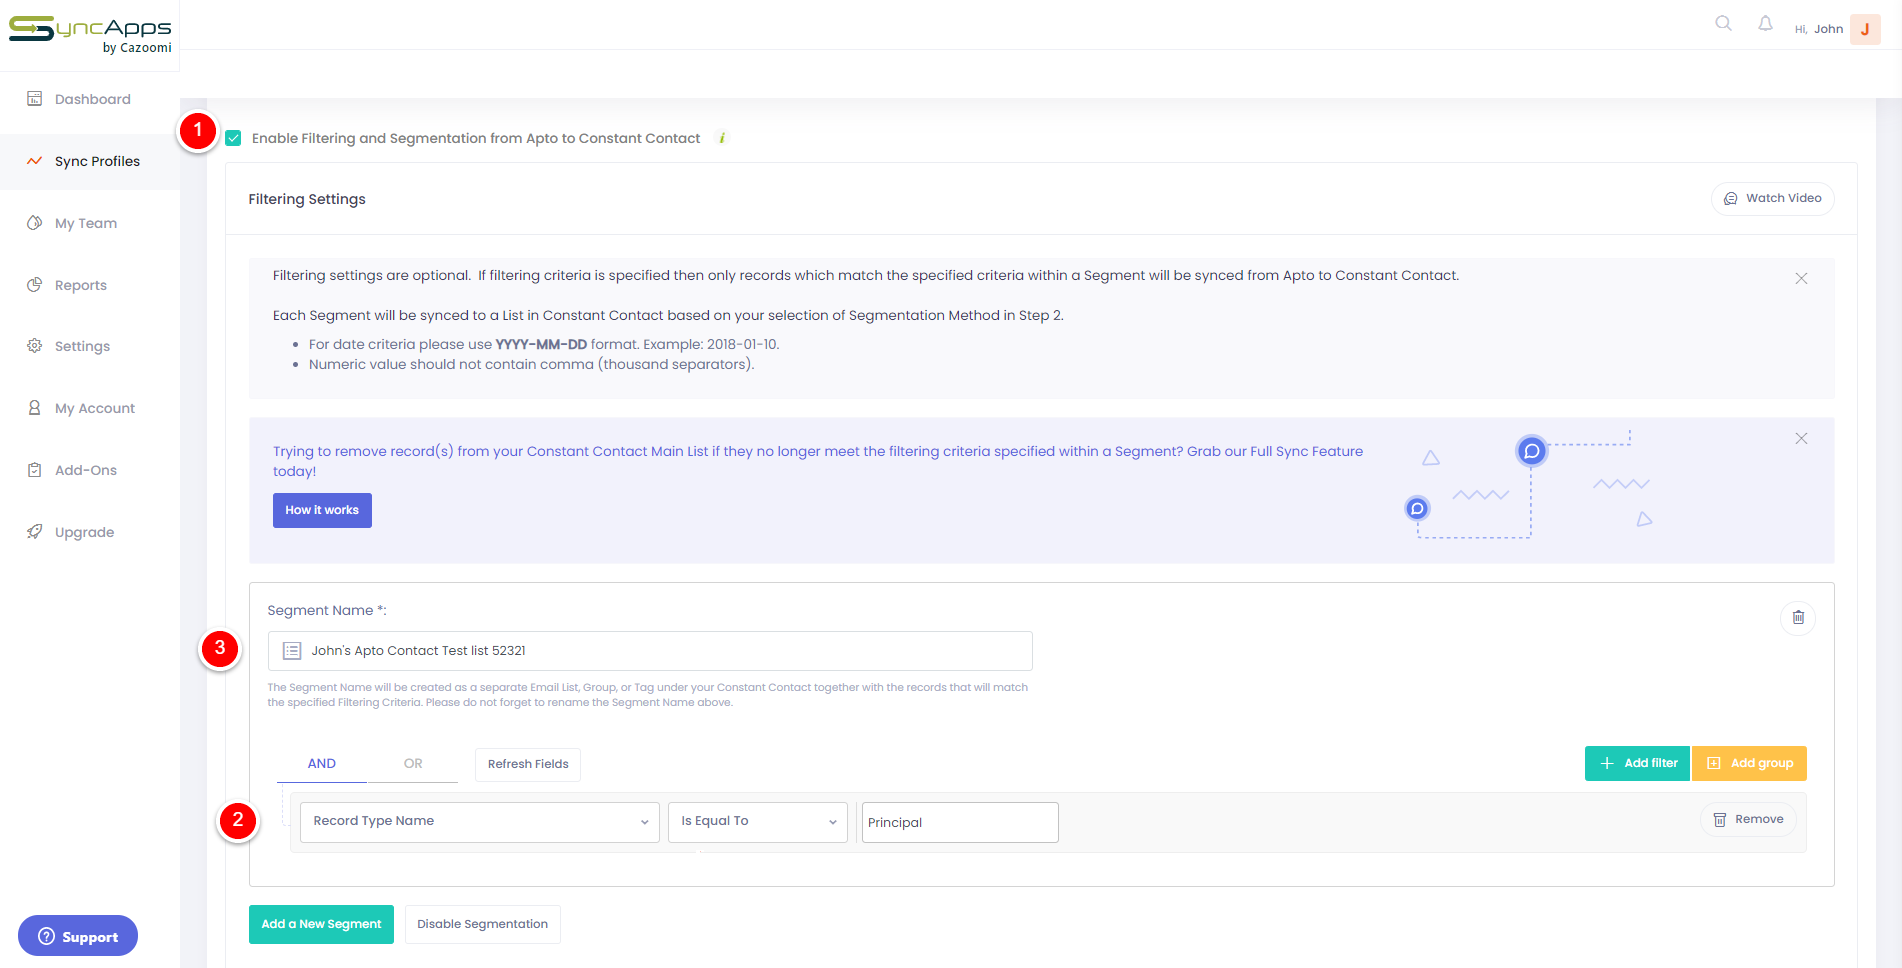Select the OR condition tab
This screenshot has width=1902, height=968.
(x=413, y=763)
